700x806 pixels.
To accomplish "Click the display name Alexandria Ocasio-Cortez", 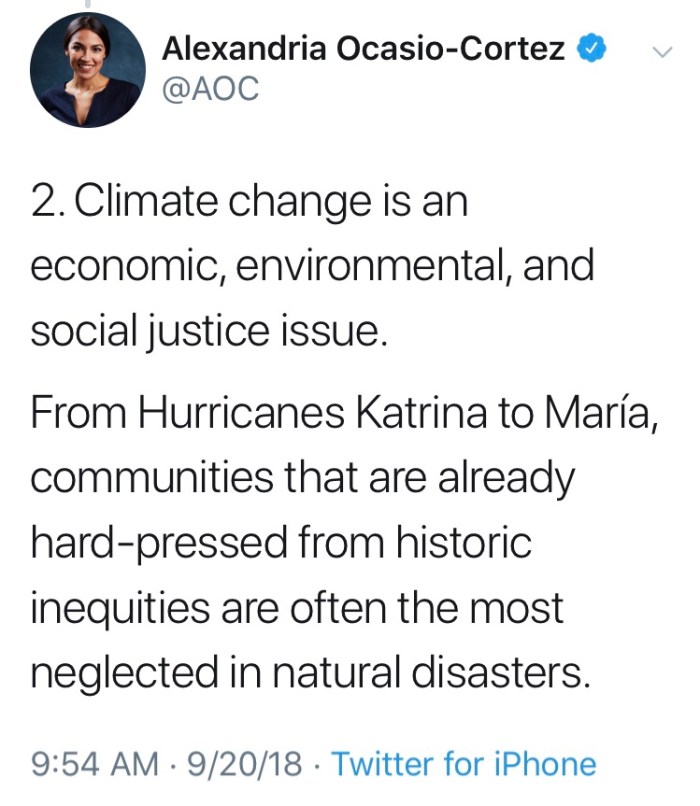I will pos(364,47).
